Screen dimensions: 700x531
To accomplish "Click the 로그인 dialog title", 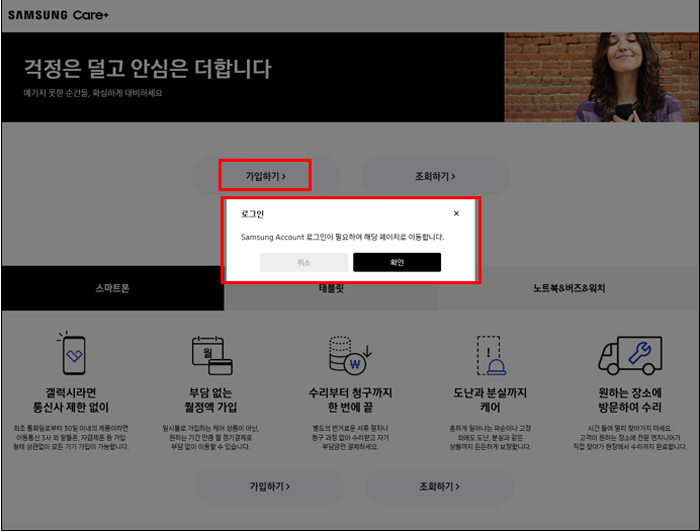I will click(x=253, y=214).
